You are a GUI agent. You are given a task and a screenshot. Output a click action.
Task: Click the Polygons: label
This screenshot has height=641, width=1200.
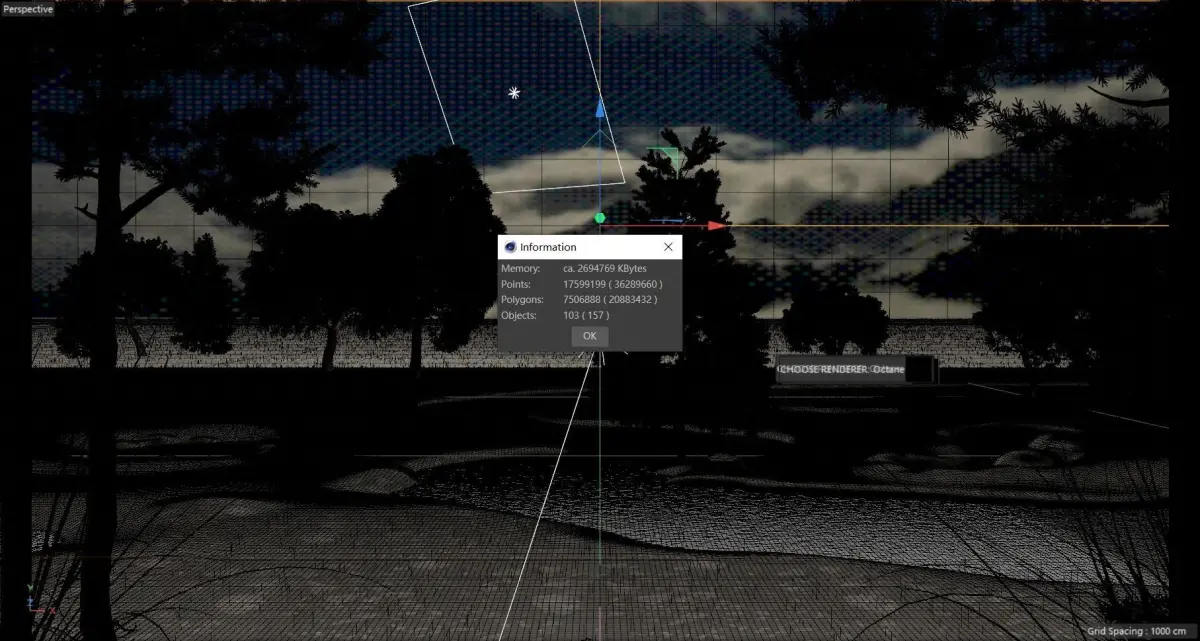point(522,299)
